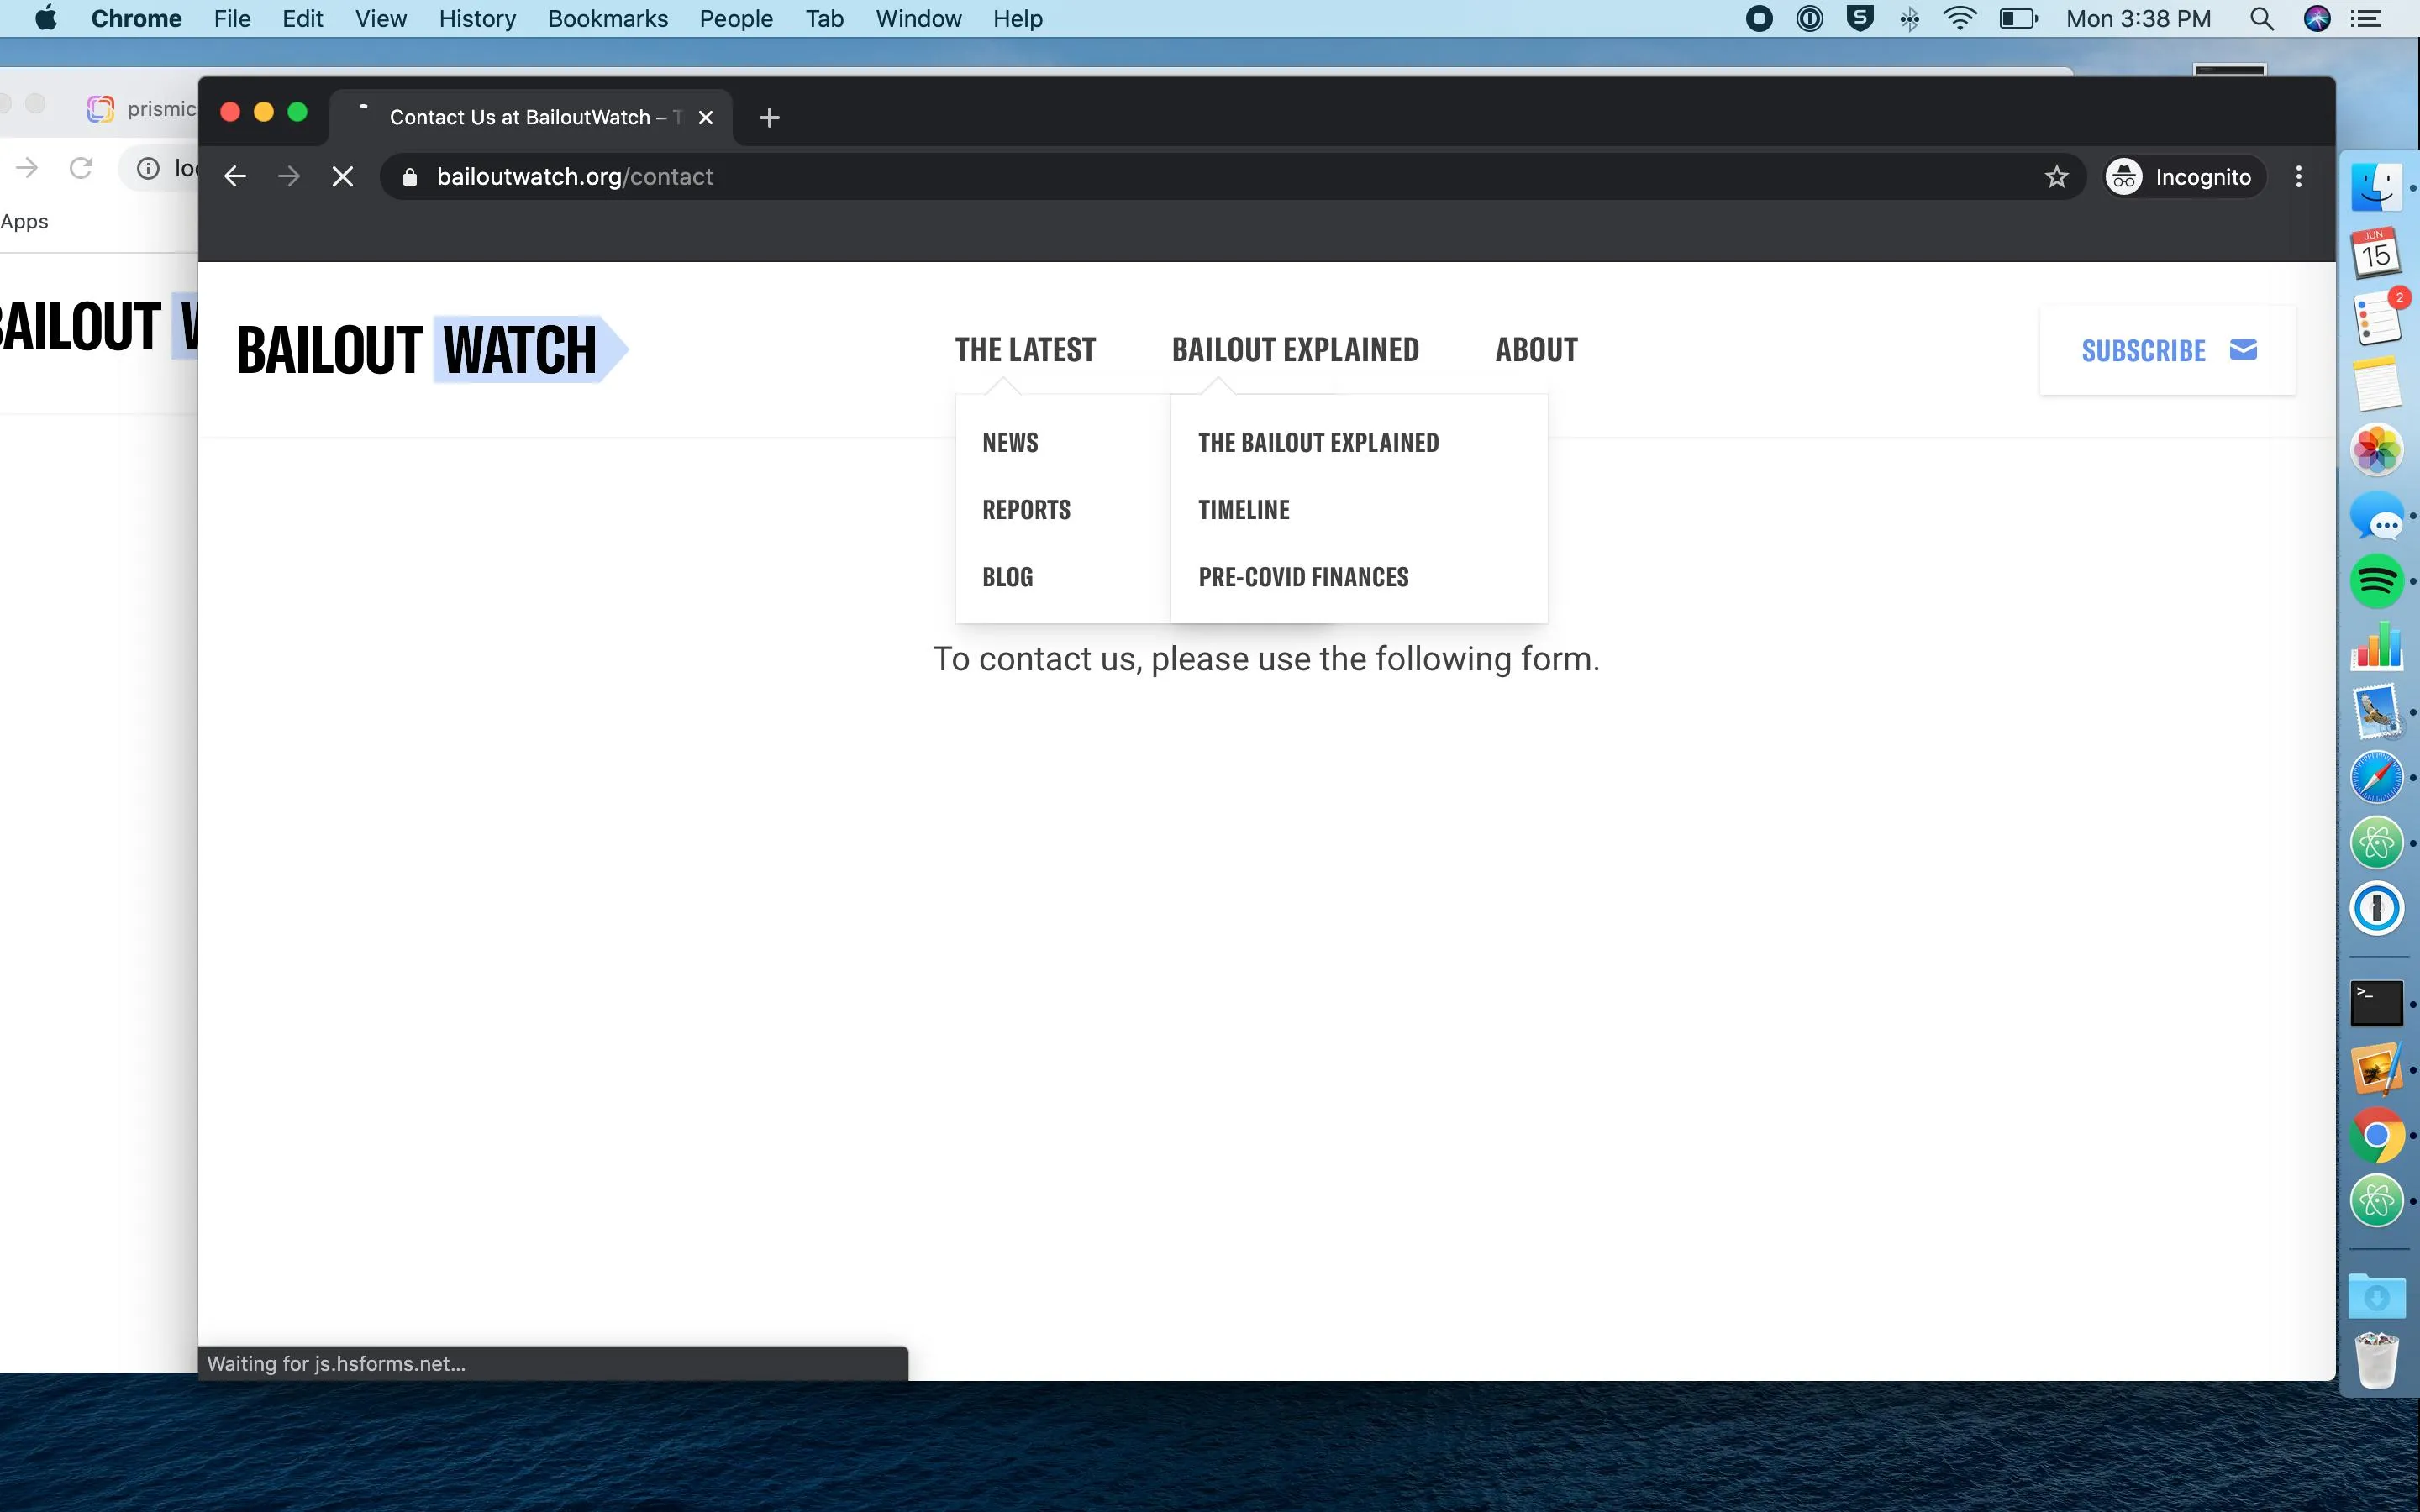Open the TIMELINE link
The image size is (2420, 1512).
click(x=1244, y=510)
